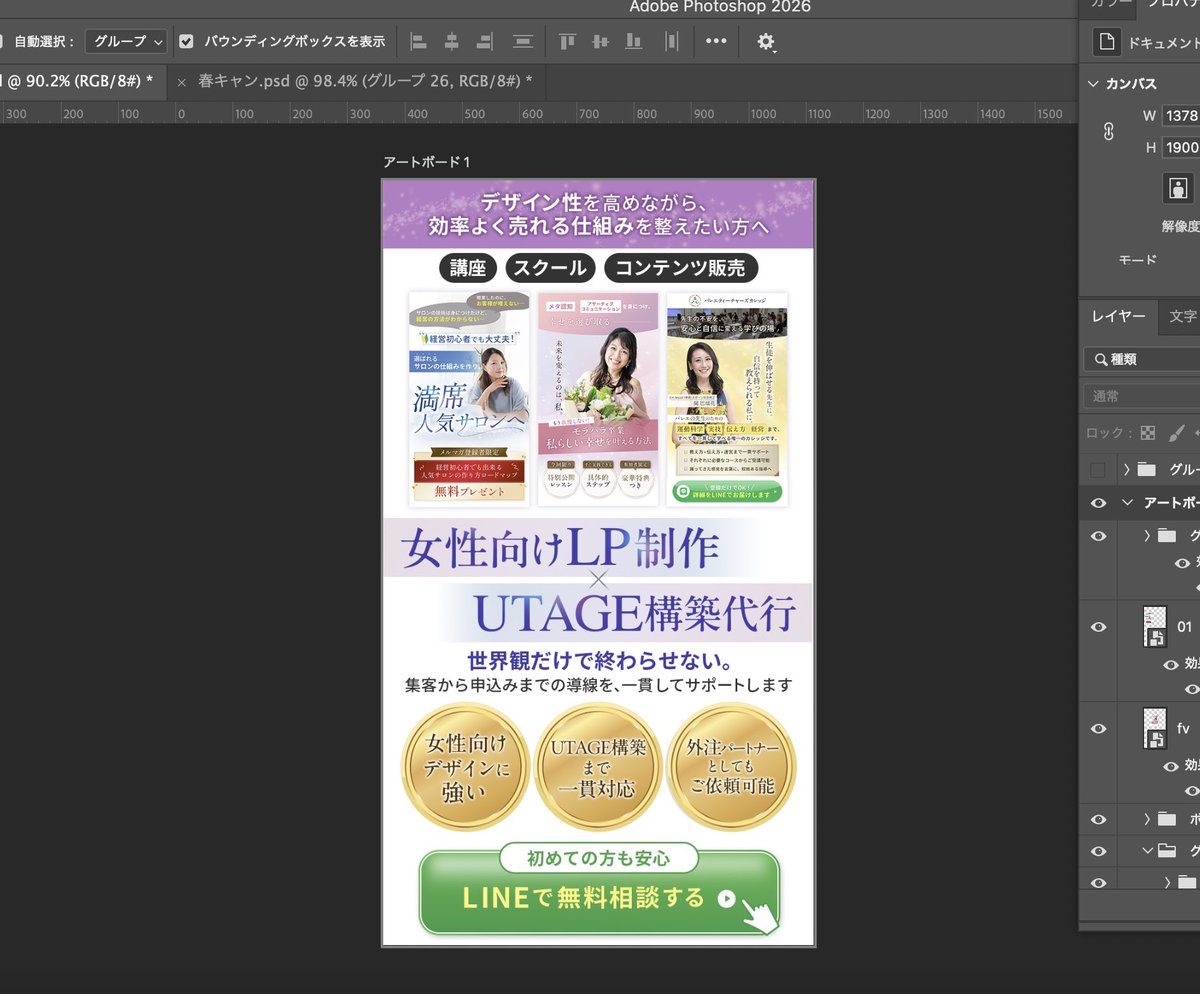Click the コンテンツ販売 pill label on canvas
Viewport: 1200px width, 994px height.
pos(680,268)
